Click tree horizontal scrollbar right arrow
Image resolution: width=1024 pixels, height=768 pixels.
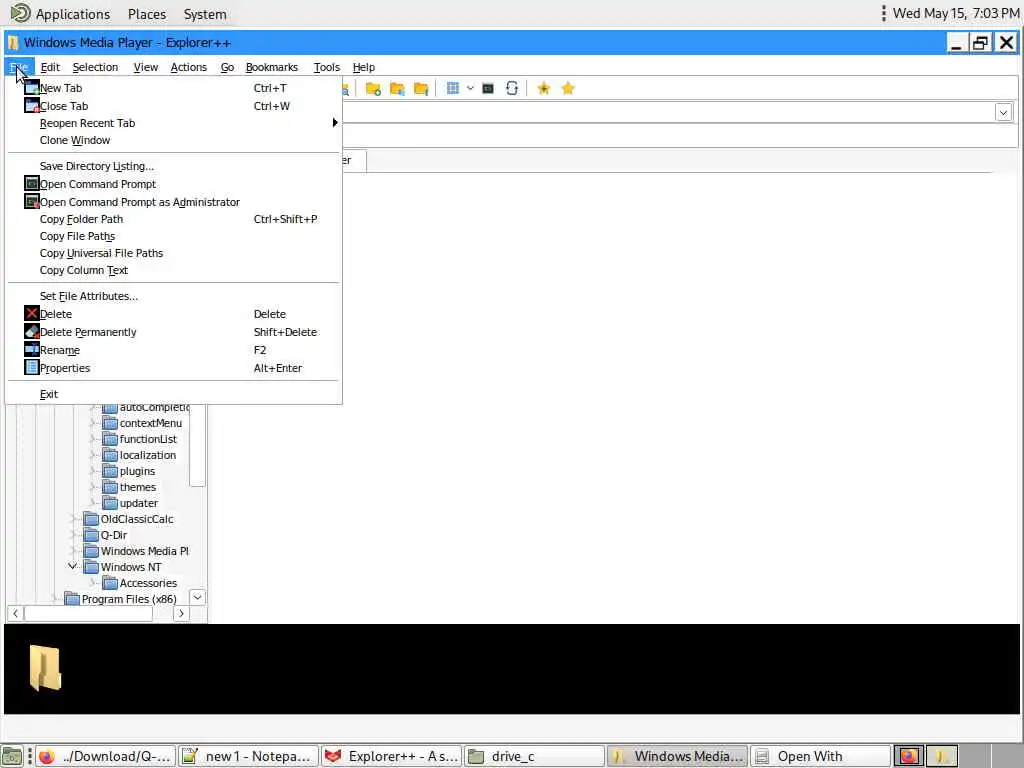coord(181,613)
